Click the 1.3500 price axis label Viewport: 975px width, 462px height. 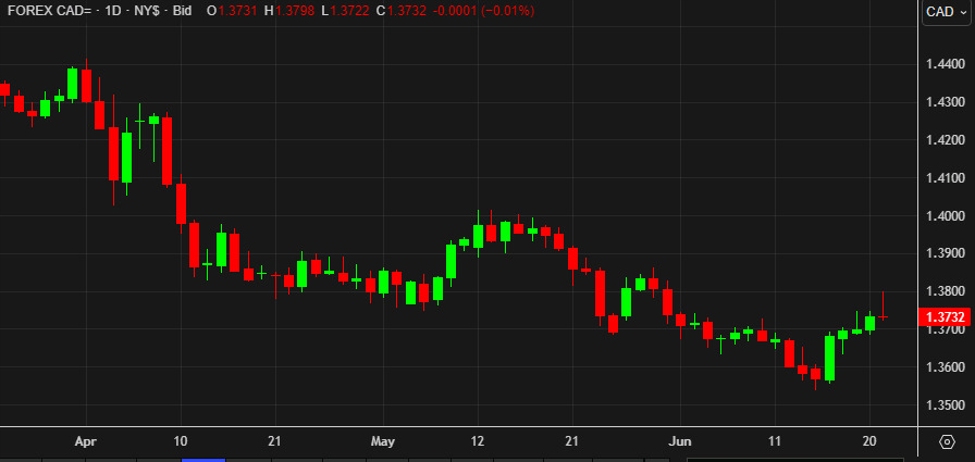(945, 406)
